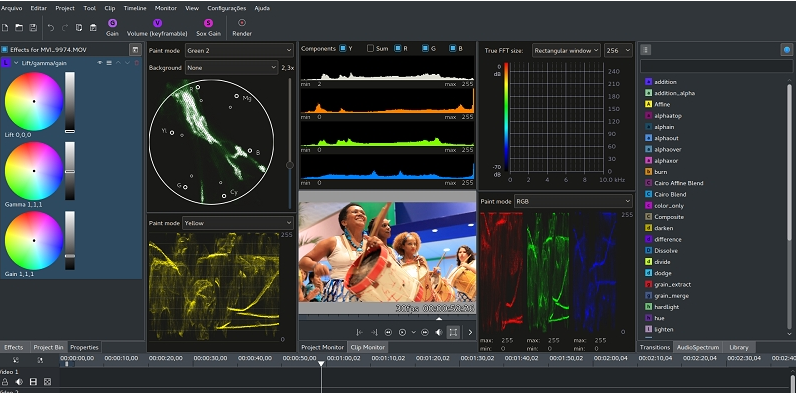Screen dimensions: 796x393
Task: Click the undo arrow icon
Action: coord(51,27)
